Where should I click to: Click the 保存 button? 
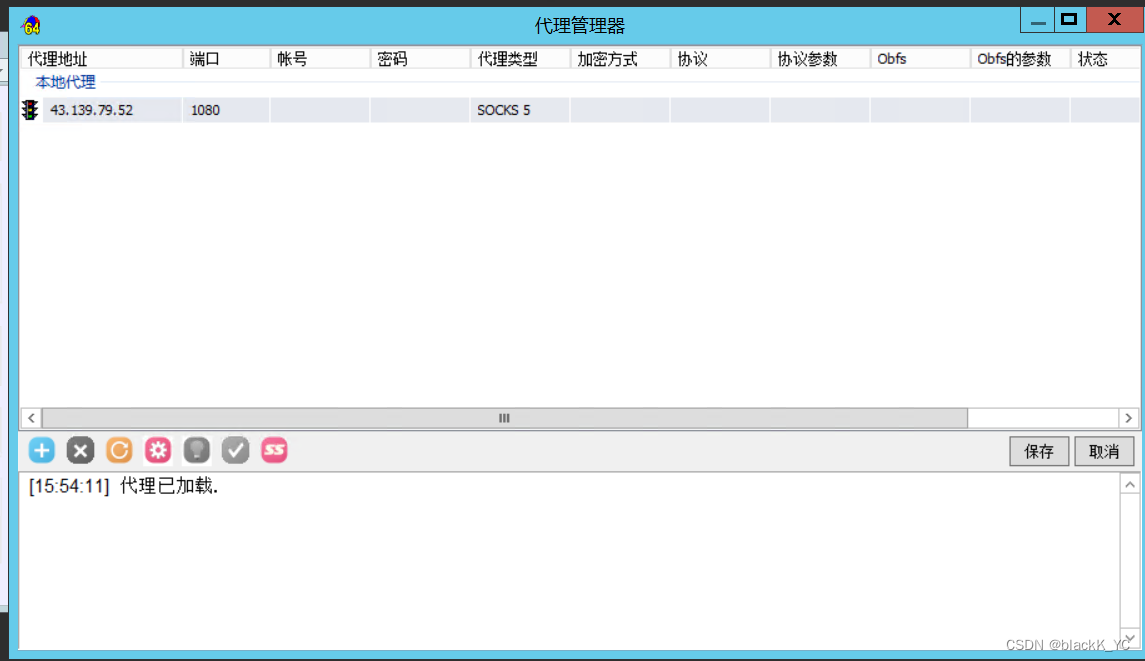click(x=1039, y=451)
